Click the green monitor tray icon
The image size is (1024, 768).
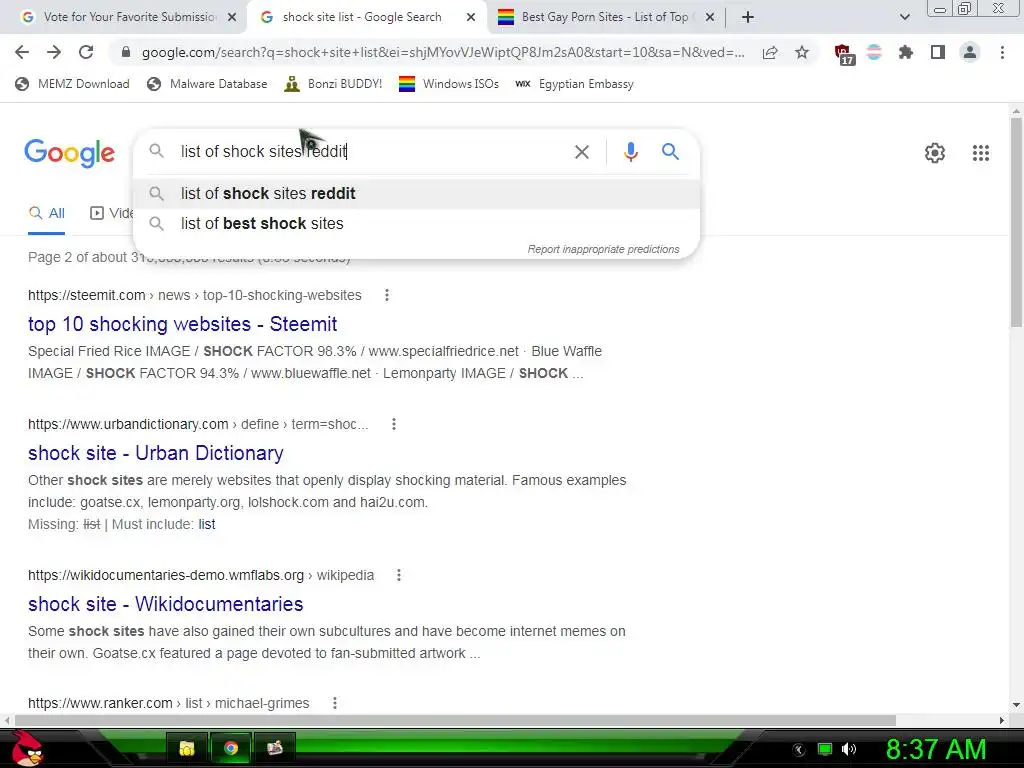coord(825,749)
